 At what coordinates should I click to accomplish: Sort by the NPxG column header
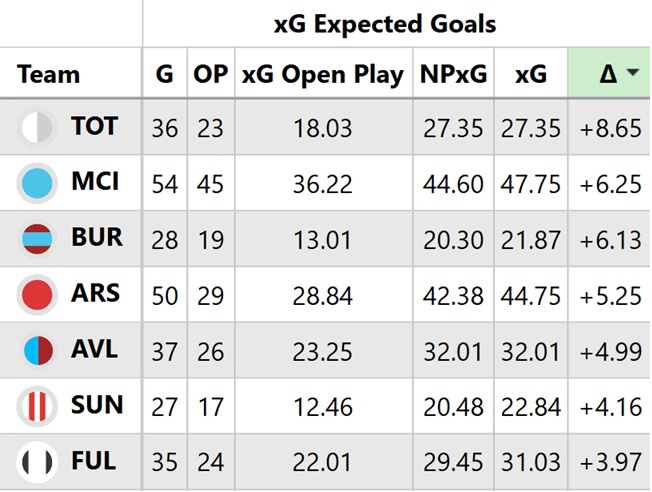tap(455, 74)
